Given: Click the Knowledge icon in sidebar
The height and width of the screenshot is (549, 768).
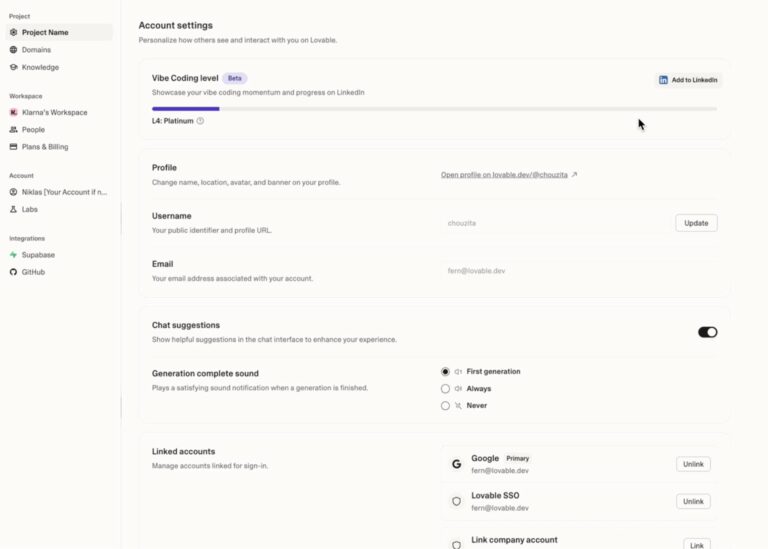Looking at the screenshot, I should point(13,67).
